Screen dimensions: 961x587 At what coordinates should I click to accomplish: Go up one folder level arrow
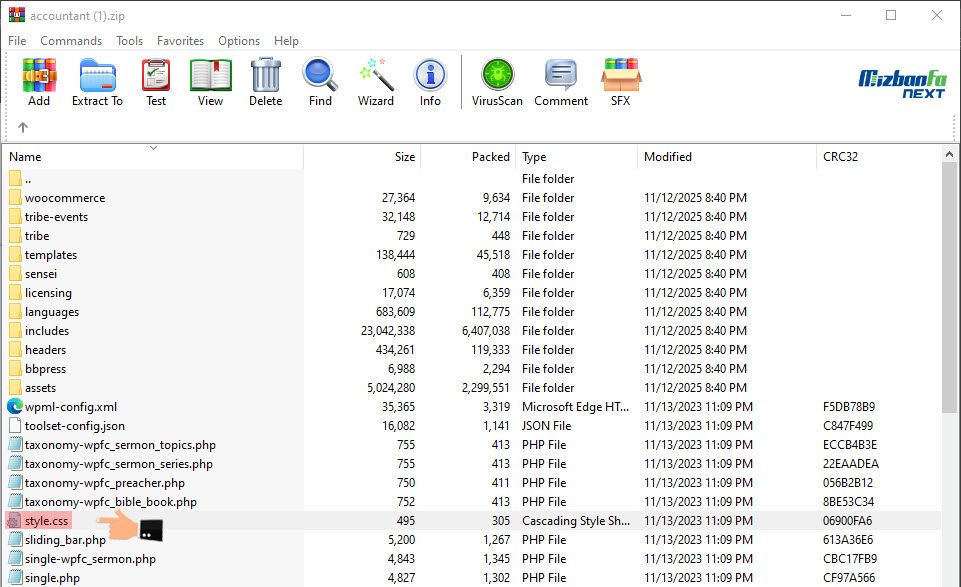(x=23, y=127)
